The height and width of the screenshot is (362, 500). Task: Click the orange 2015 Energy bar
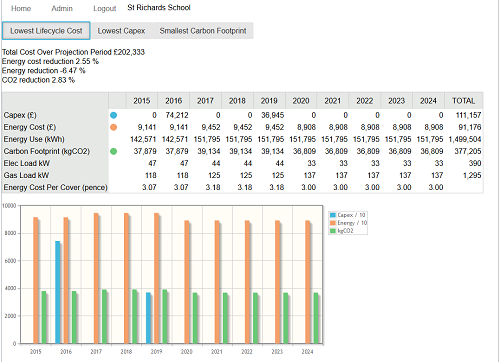click(x=36, y=280)
